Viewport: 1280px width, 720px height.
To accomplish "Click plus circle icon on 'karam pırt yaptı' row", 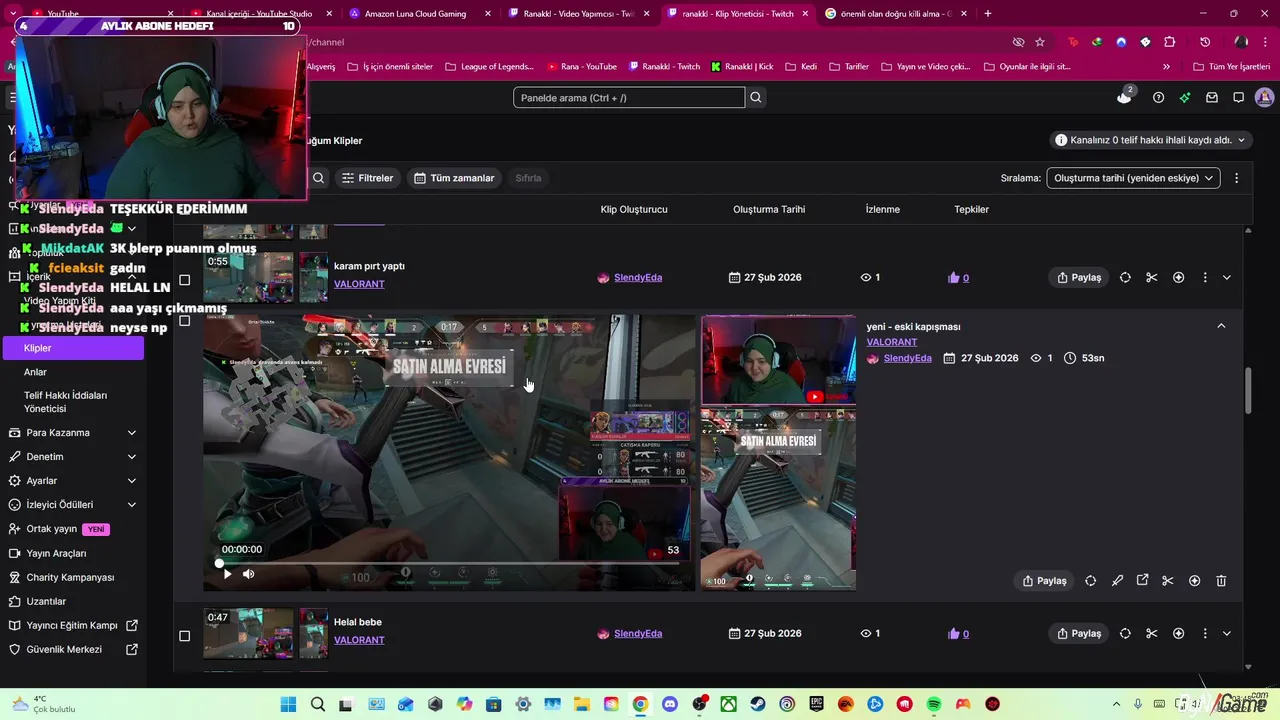I will click(x=1178, y=277).
